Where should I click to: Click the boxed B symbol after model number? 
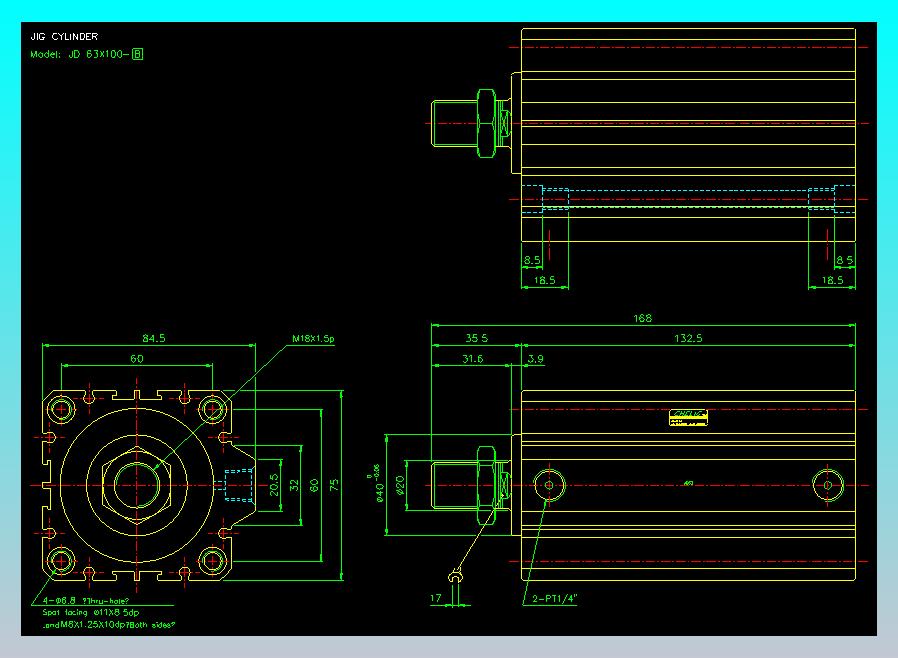[x=137, y=54]
